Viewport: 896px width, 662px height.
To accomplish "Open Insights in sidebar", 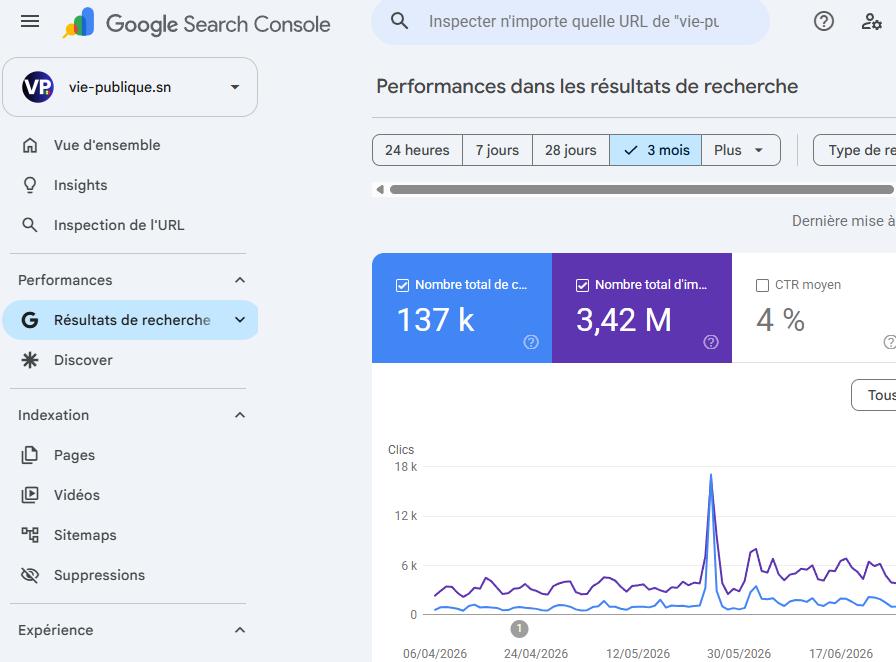I will point(130,185).
